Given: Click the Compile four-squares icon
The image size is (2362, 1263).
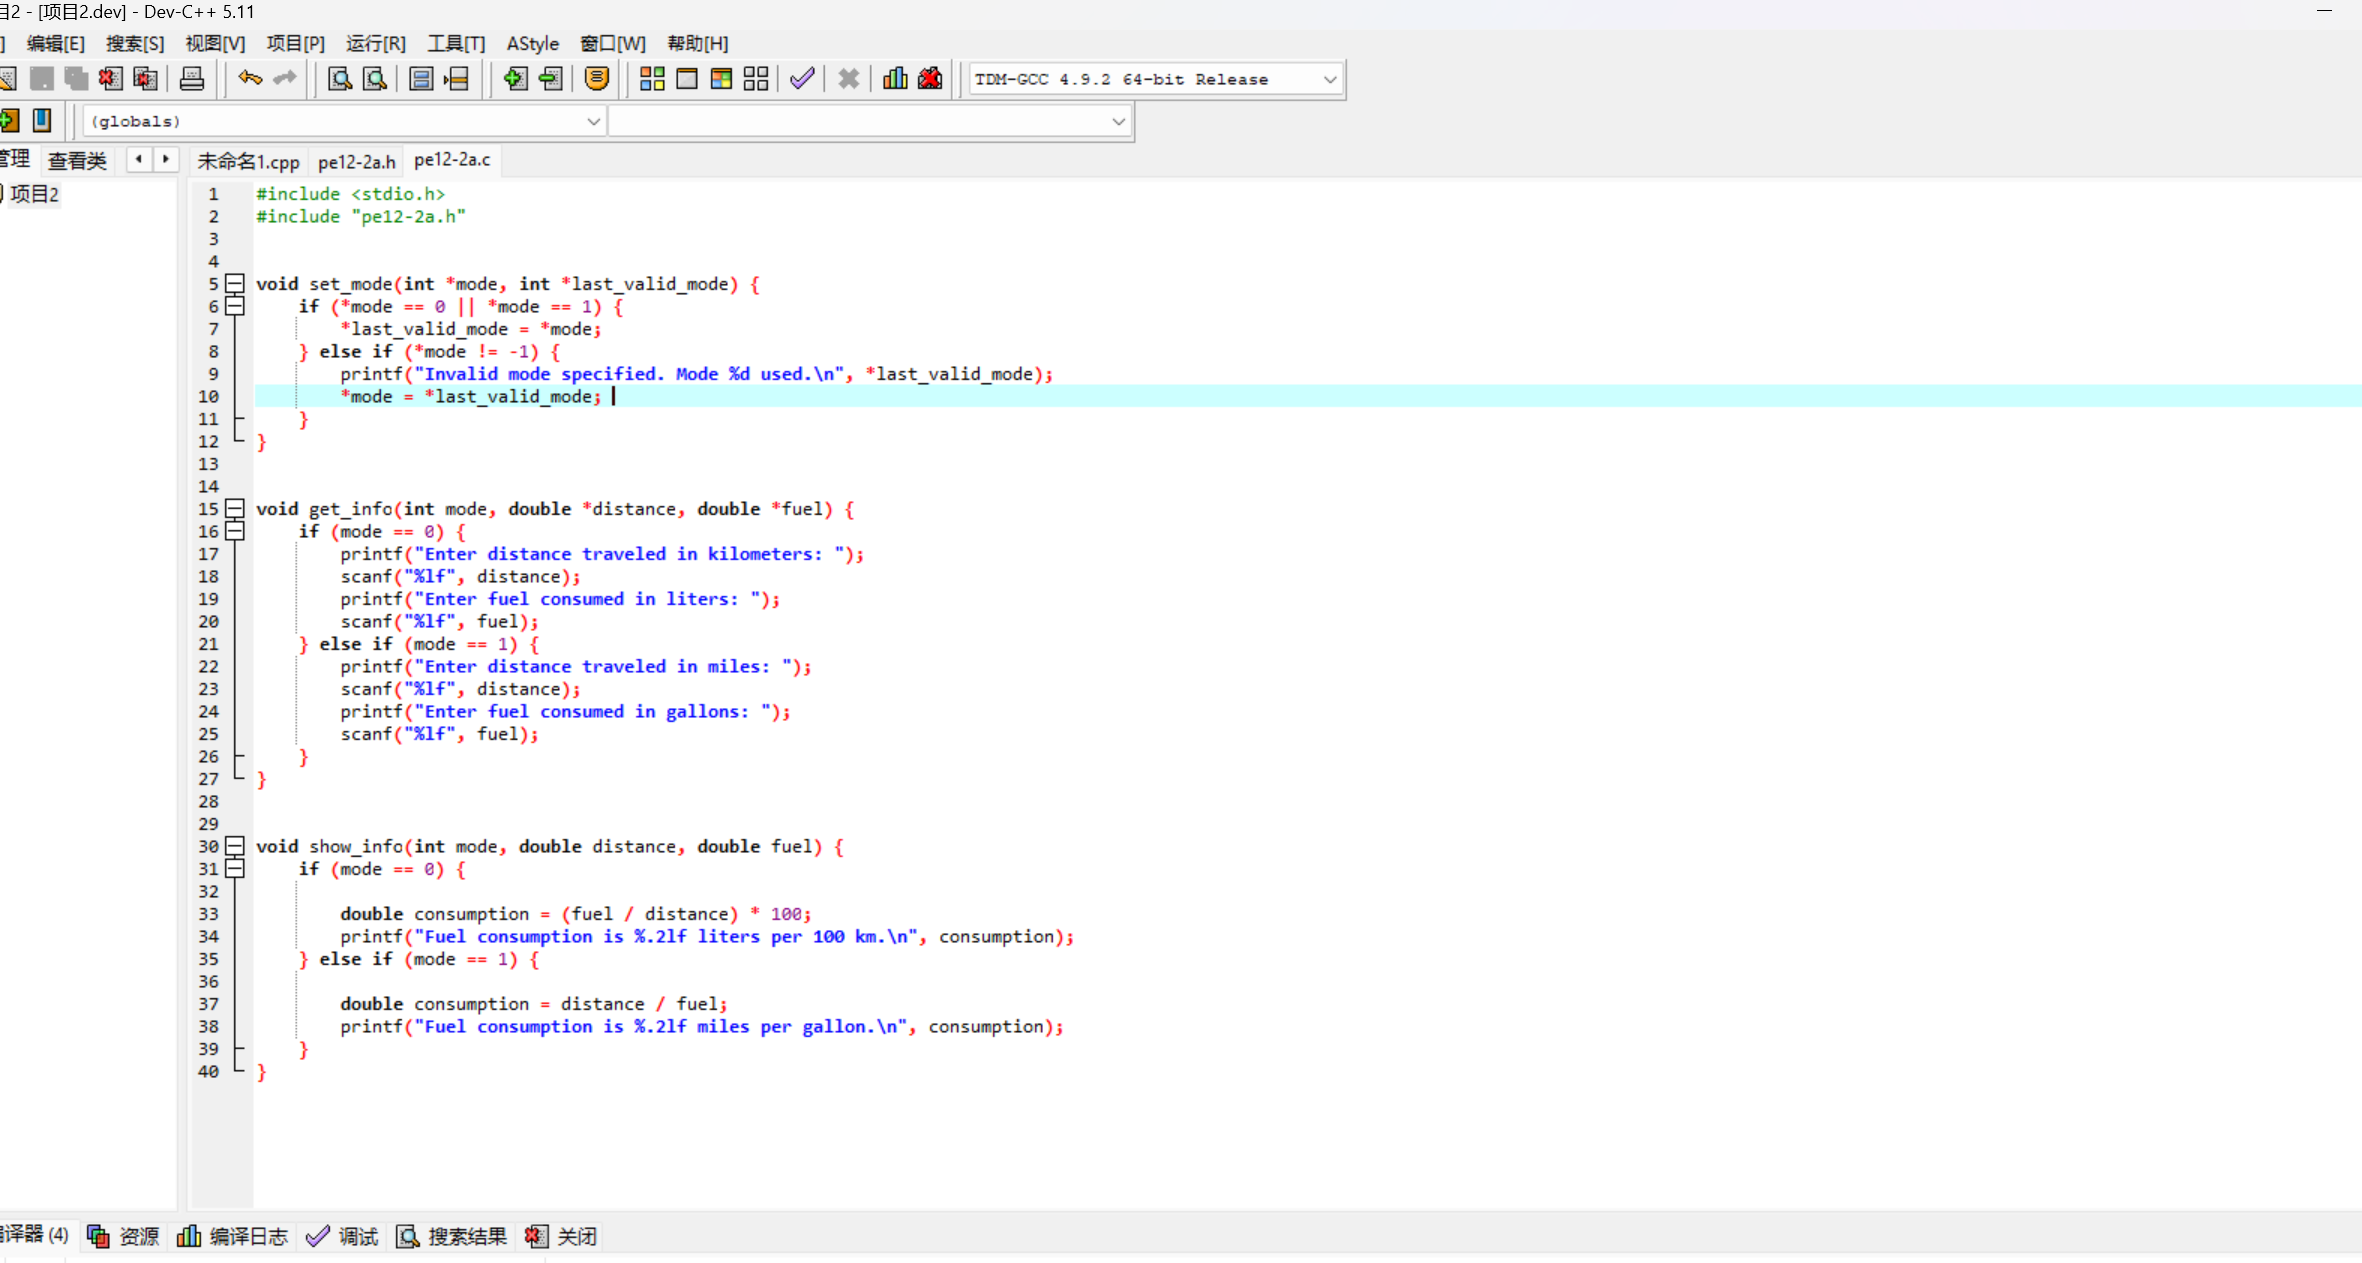Looking at the screenshot, I should pos(652,79).
